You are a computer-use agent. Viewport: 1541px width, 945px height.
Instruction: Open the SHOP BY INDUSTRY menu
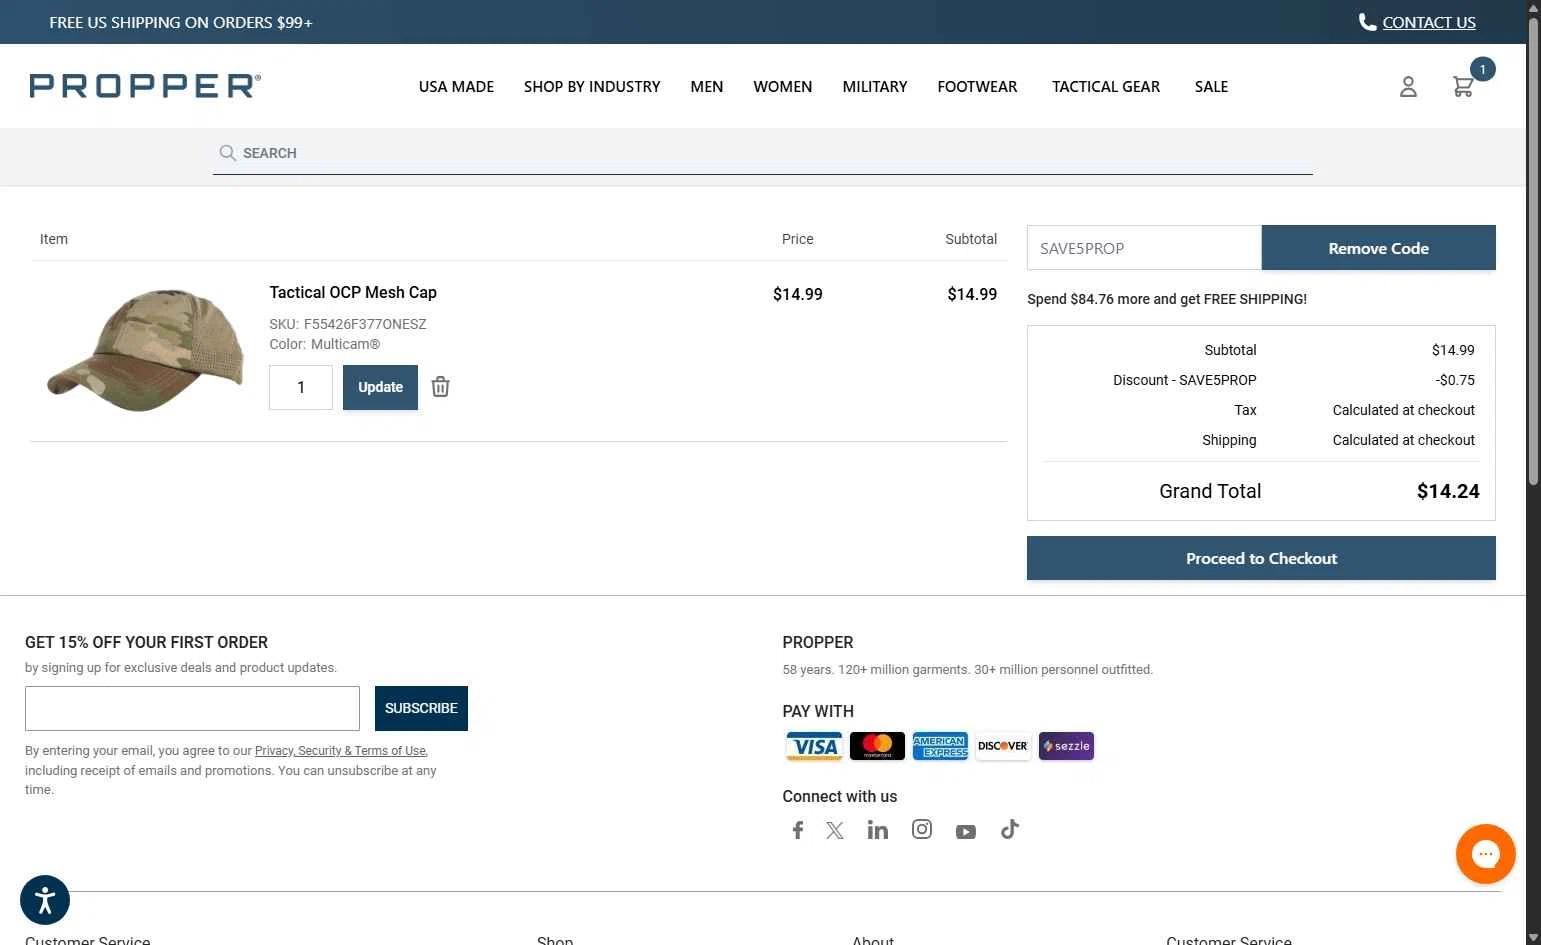(x=592, y=87)
